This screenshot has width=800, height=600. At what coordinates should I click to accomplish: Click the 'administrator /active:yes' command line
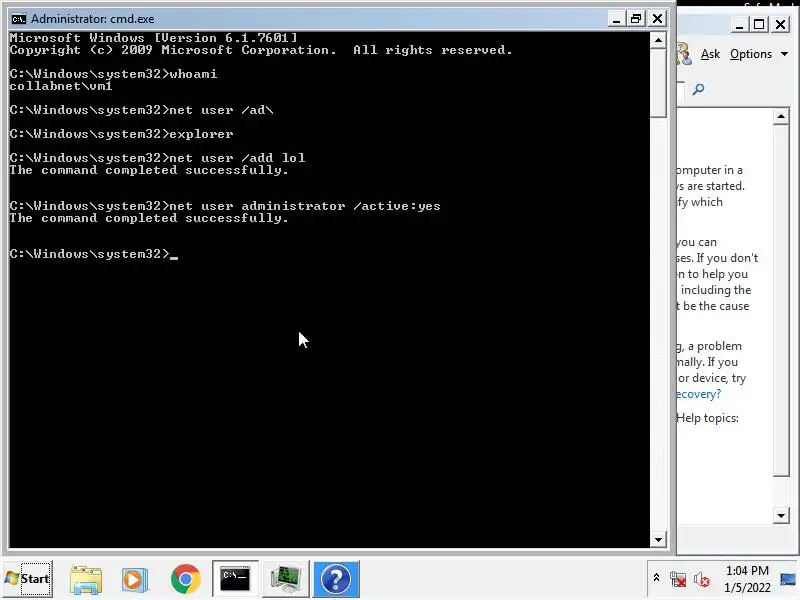point(224,206)
